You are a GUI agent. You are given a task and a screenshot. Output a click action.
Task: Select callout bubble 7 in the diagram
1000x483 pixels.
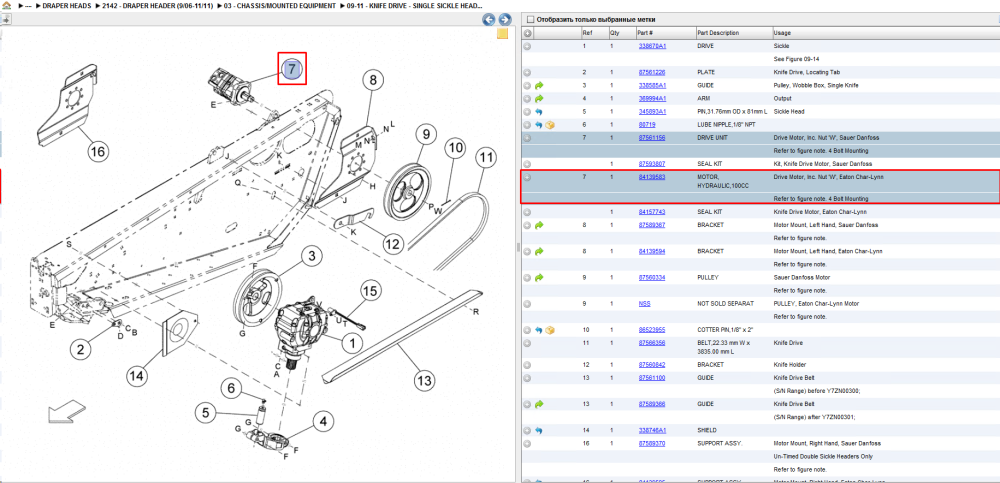pyautogui.click(x=291, y=69)
